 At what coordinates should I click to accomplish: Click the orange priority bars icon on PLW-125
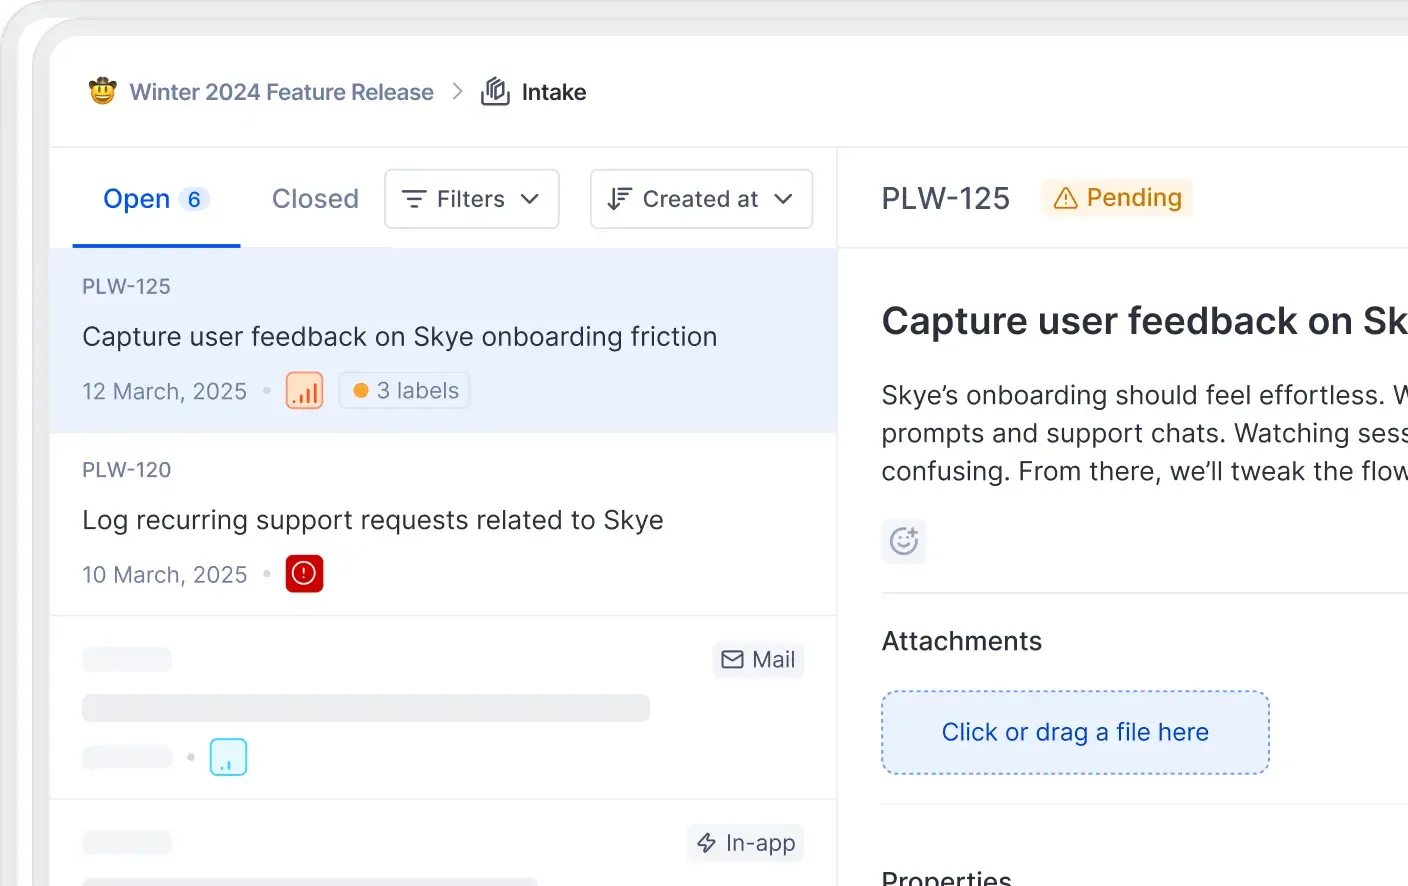[304, 391]
